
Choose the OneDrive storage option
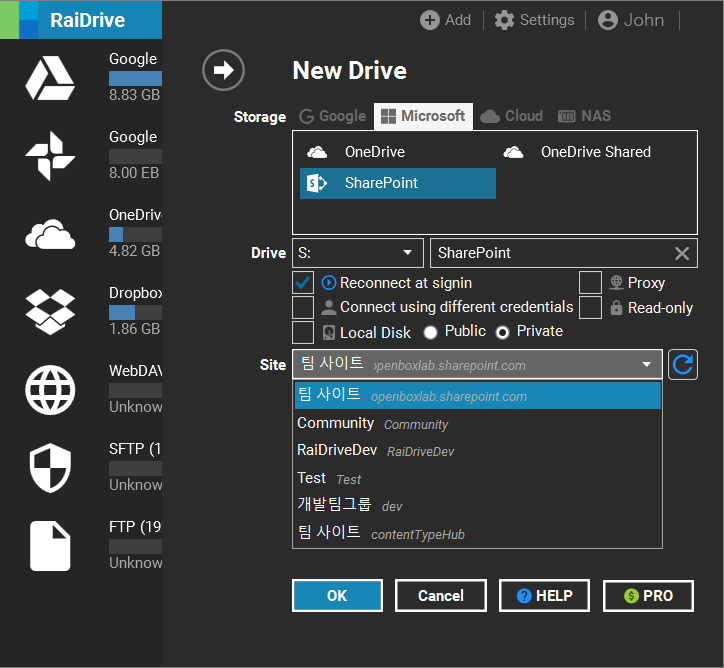point(398,152)
